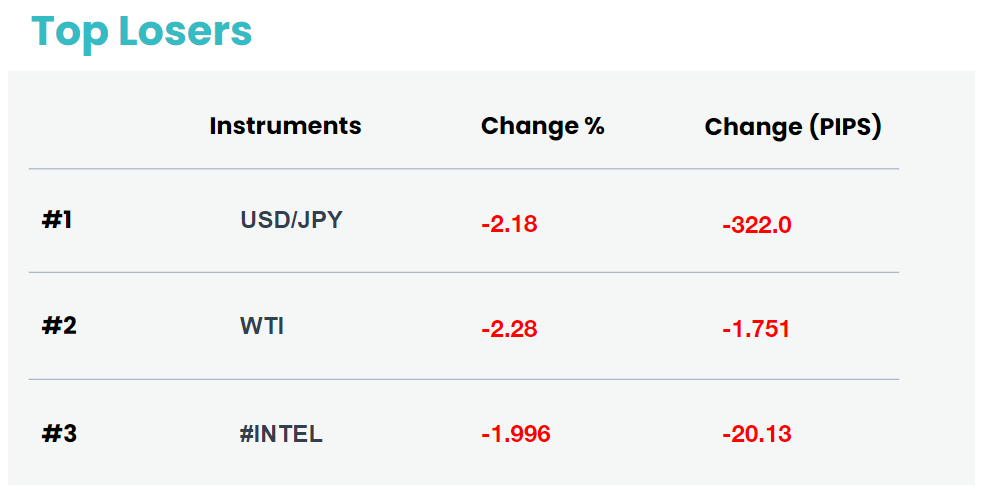This screenshot has width=985, height=496.
Task: Click the Change (PIPS) column header
Action: [793, 127]
